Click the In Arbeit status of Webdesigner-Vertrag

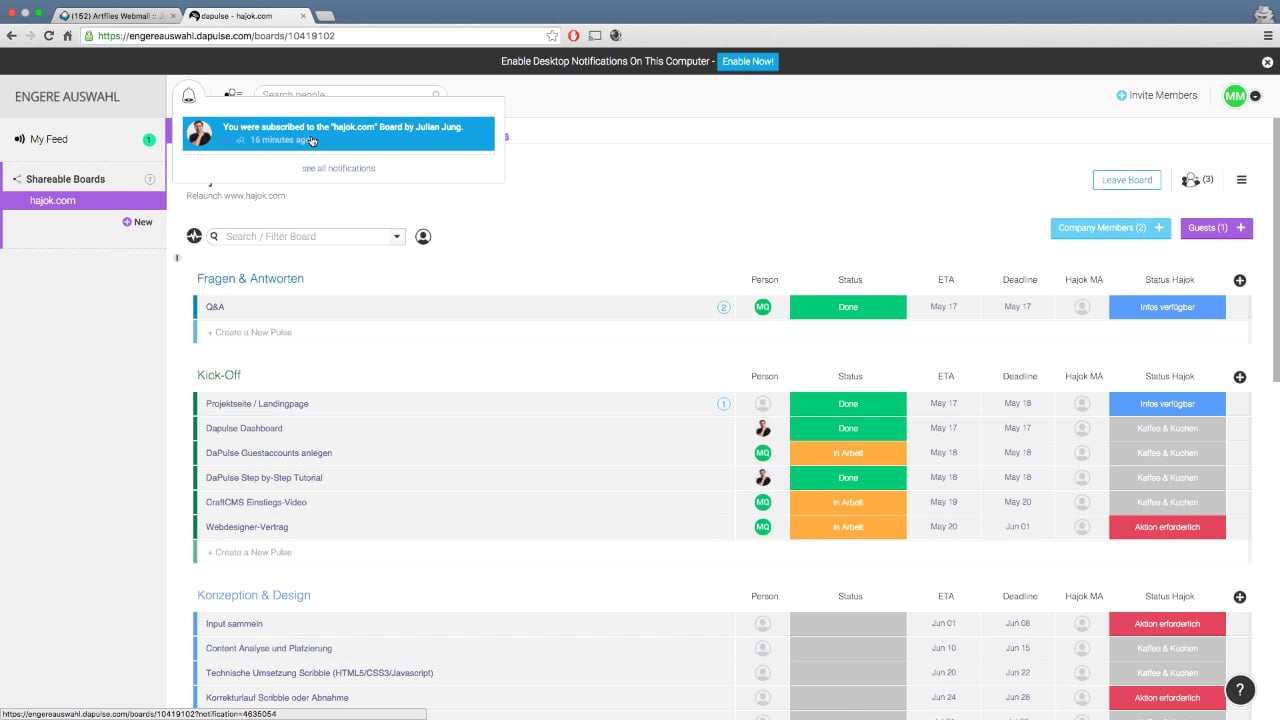(x=848, y=527)
